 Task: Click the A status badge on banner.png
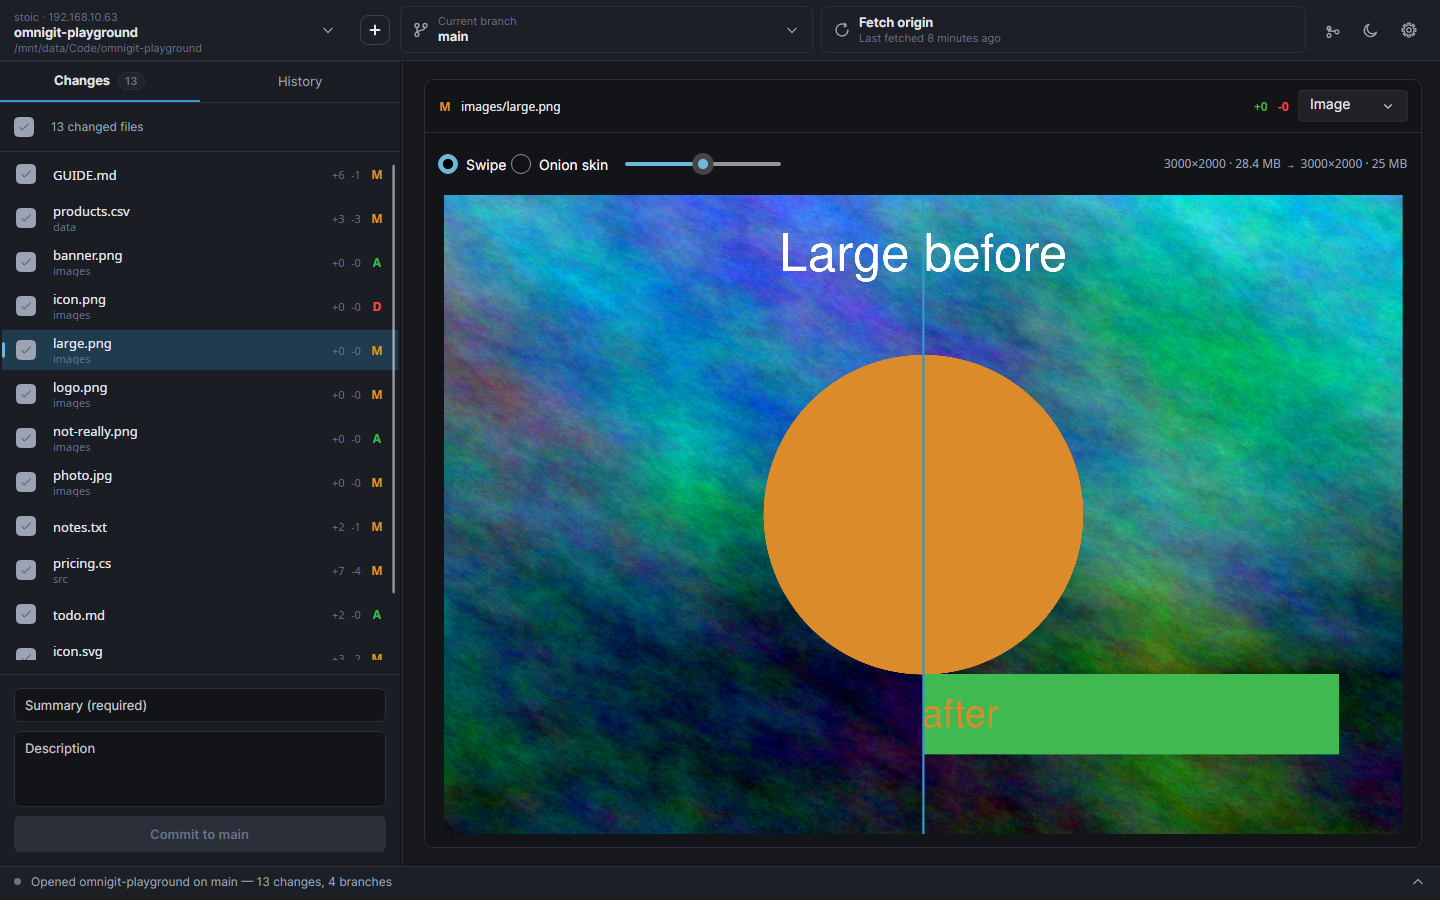click(377, 263)
